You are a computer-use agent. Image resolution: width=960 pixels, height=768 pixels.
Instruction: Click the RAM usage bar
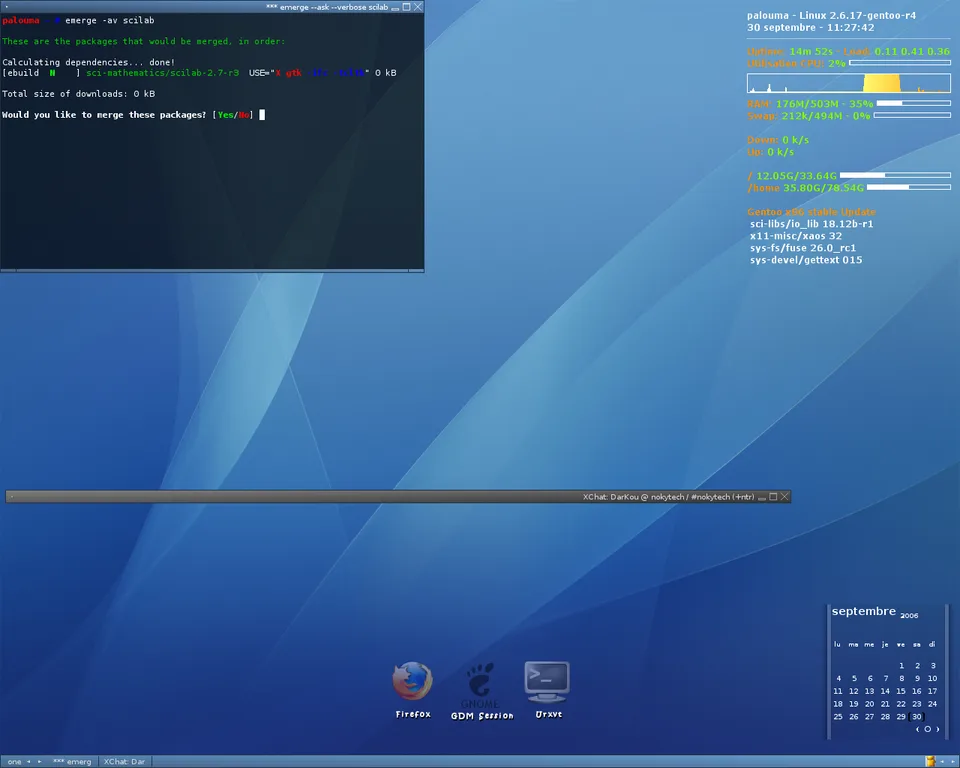coord(913,104)
